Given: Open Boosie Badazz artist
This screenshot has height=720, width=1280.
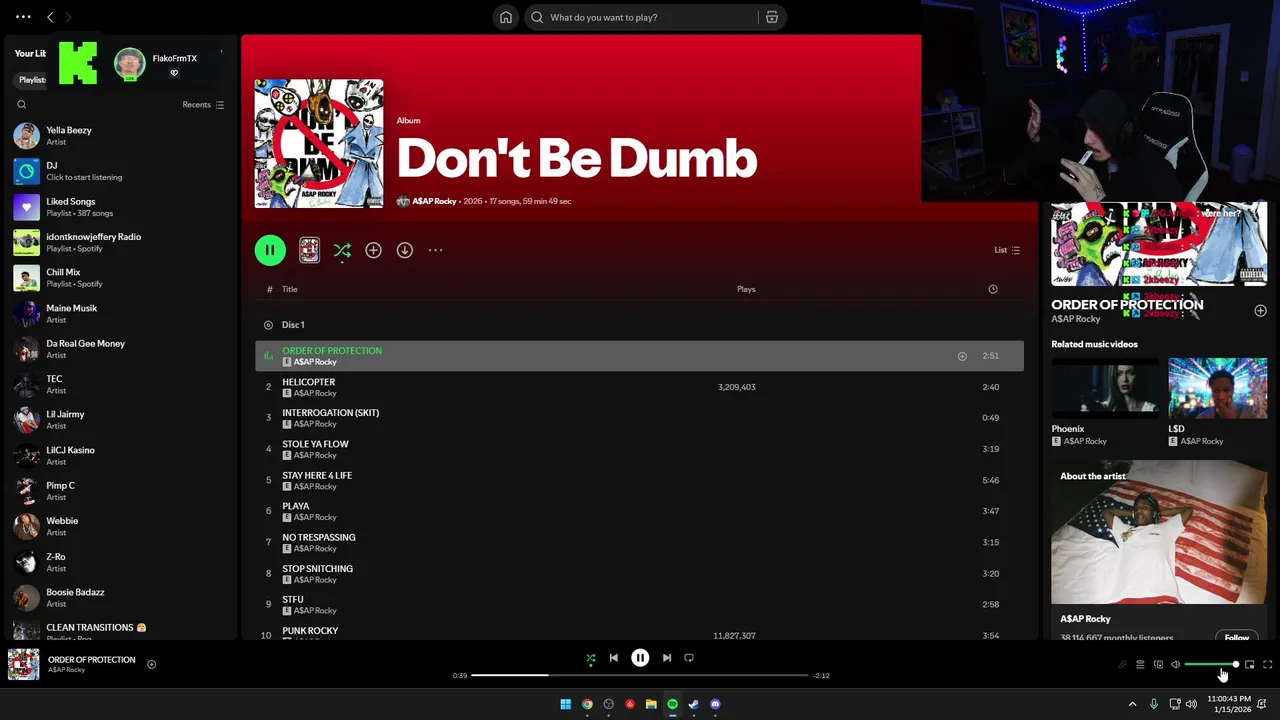Looking at the screenshot, I should tap(120, 598).
